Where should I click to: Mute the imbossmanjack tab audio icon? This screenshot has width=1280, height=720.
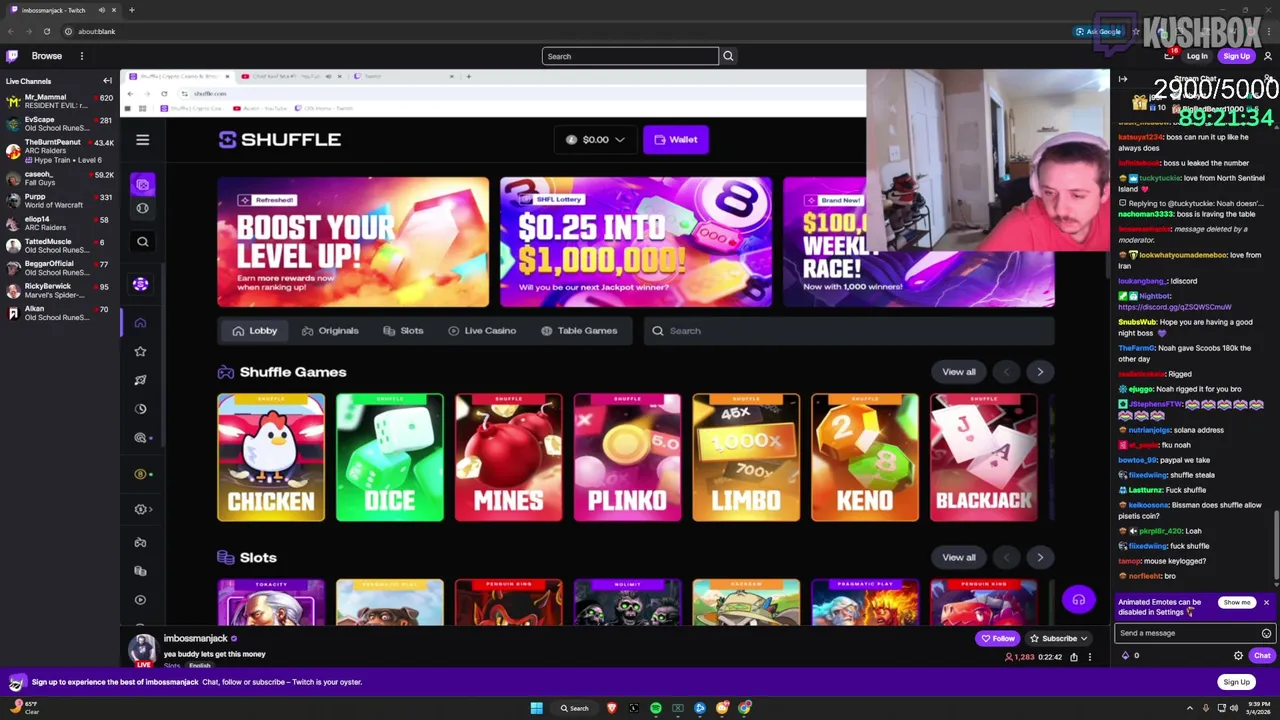click(x=101, y=10)
